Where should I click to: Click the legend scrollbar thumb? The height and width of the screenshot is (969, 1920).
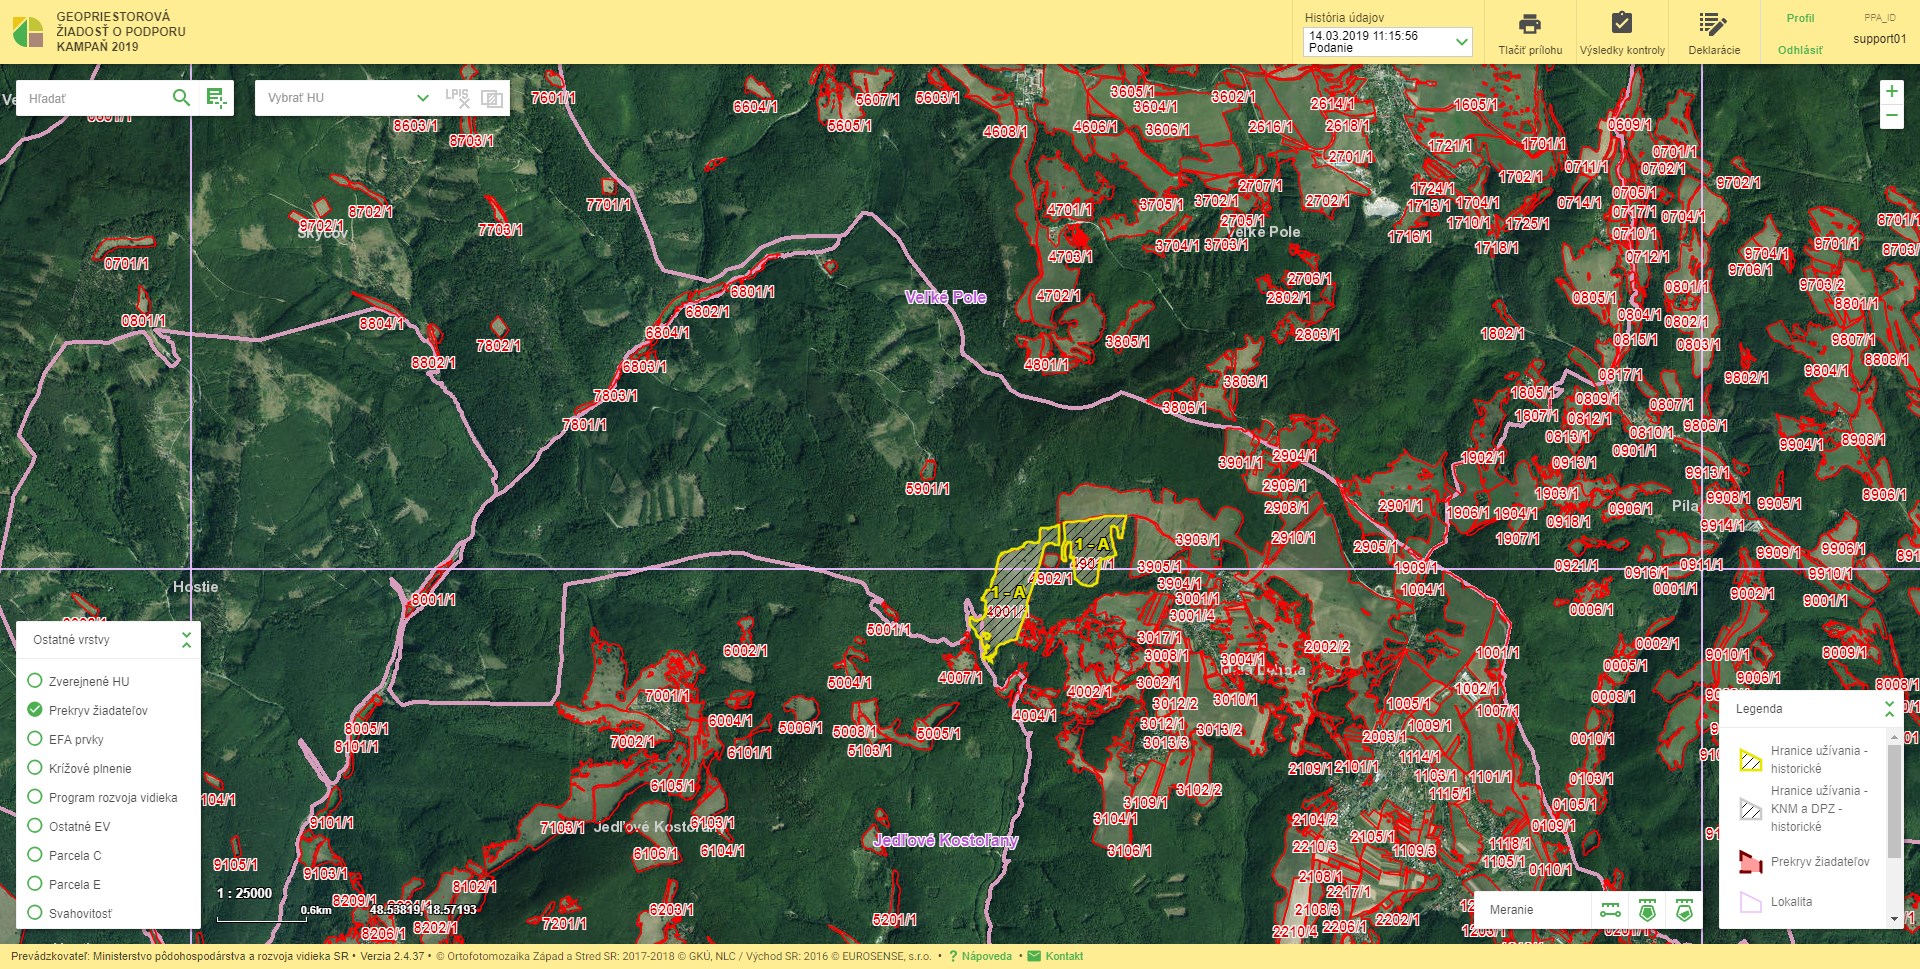pyautogui.click(x=1894, y=800)
